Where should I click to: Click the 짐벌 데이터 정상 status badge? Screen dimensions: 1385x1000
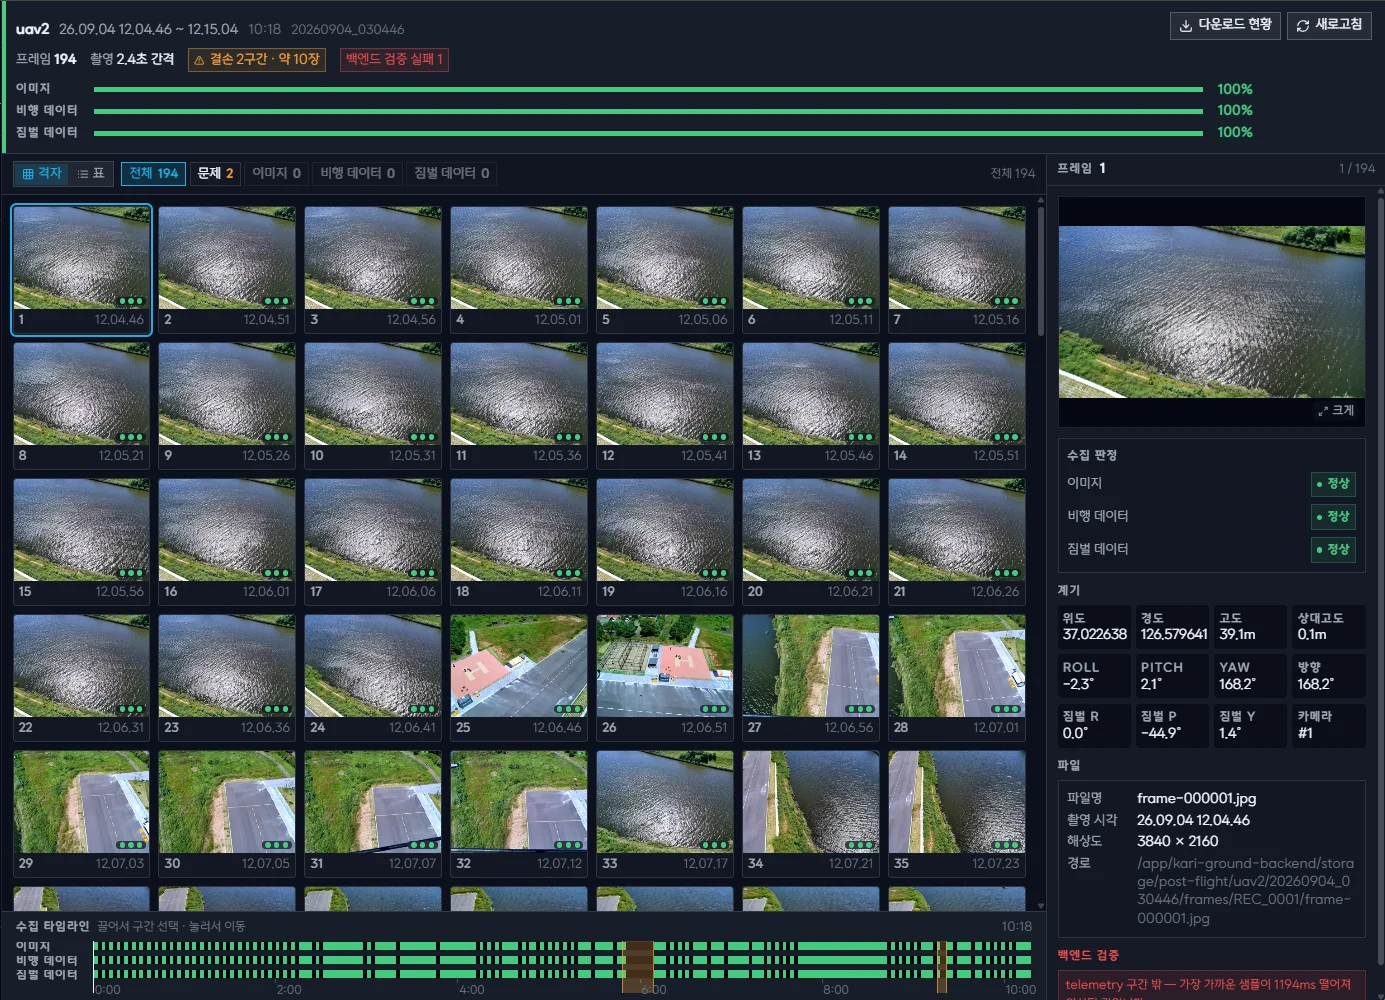tap(1333, 550)
